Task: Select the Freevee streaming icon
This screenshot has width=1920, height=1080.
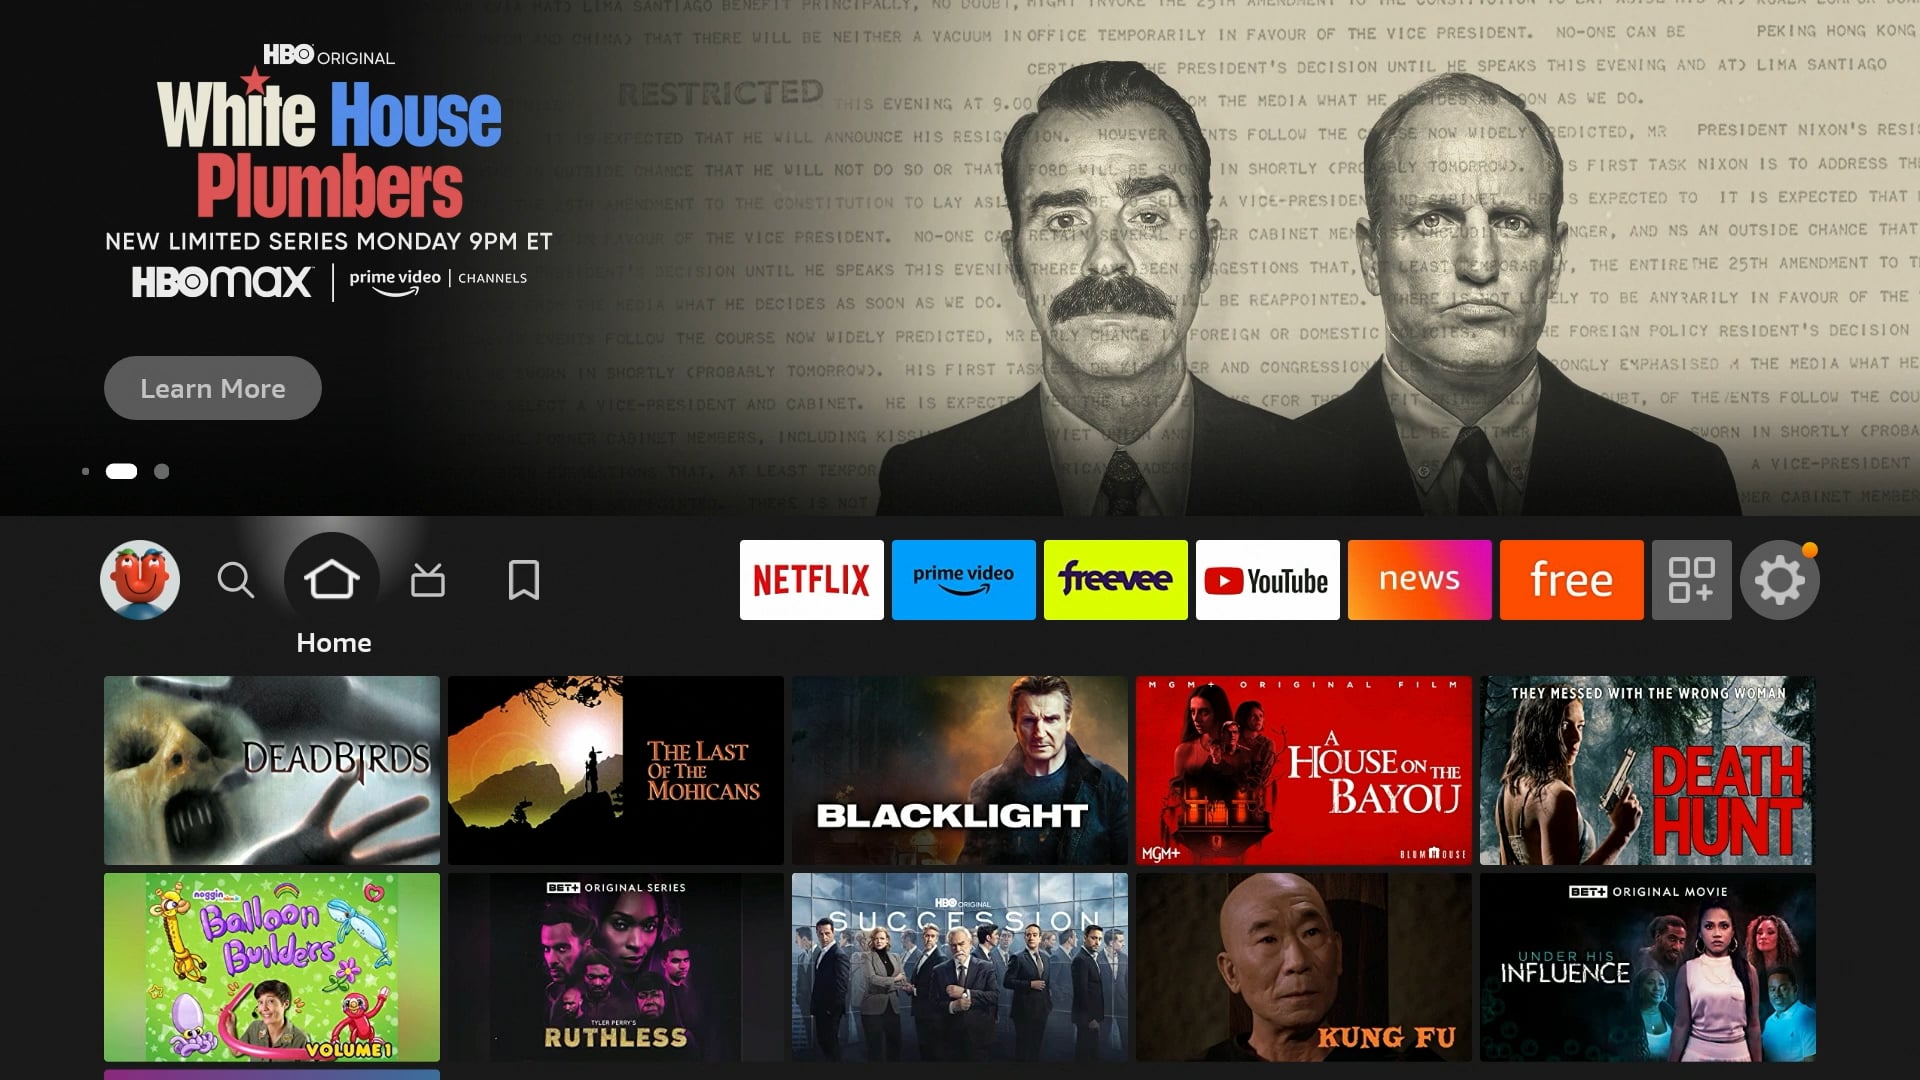Action: (1116, 579)
